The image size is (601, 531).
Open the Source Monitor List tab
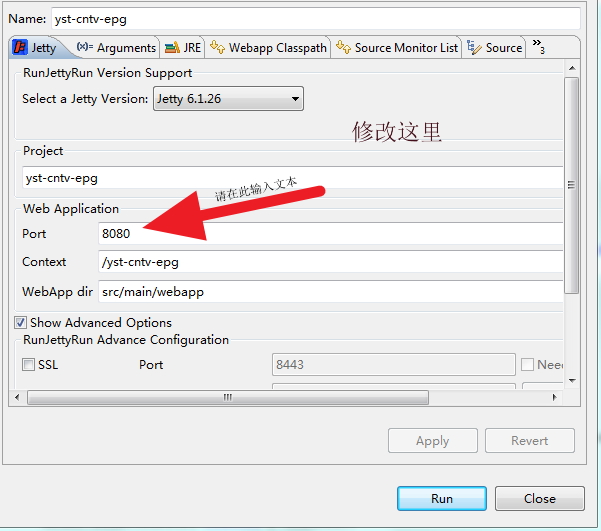[396, 48]
